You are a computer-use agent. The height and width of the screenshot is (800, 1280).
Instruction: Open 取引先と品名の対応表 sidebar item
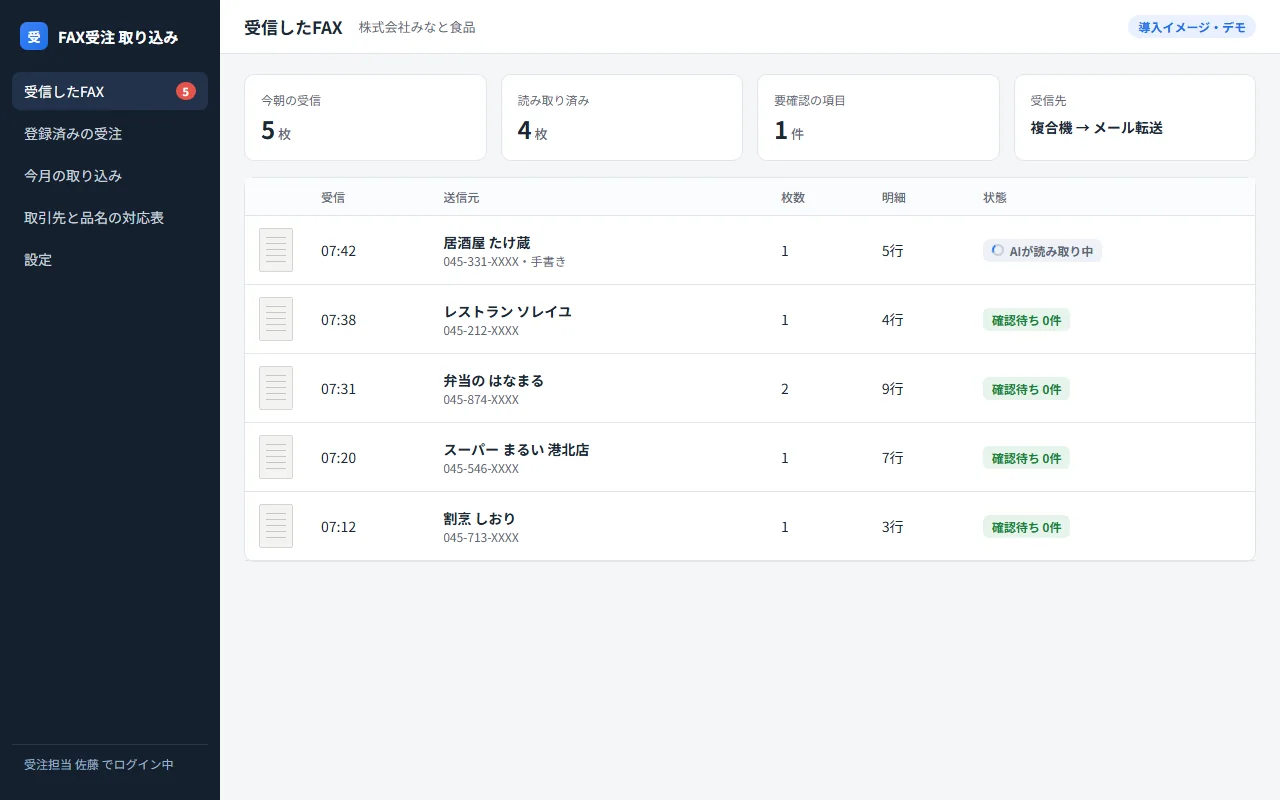coord(110,217)
